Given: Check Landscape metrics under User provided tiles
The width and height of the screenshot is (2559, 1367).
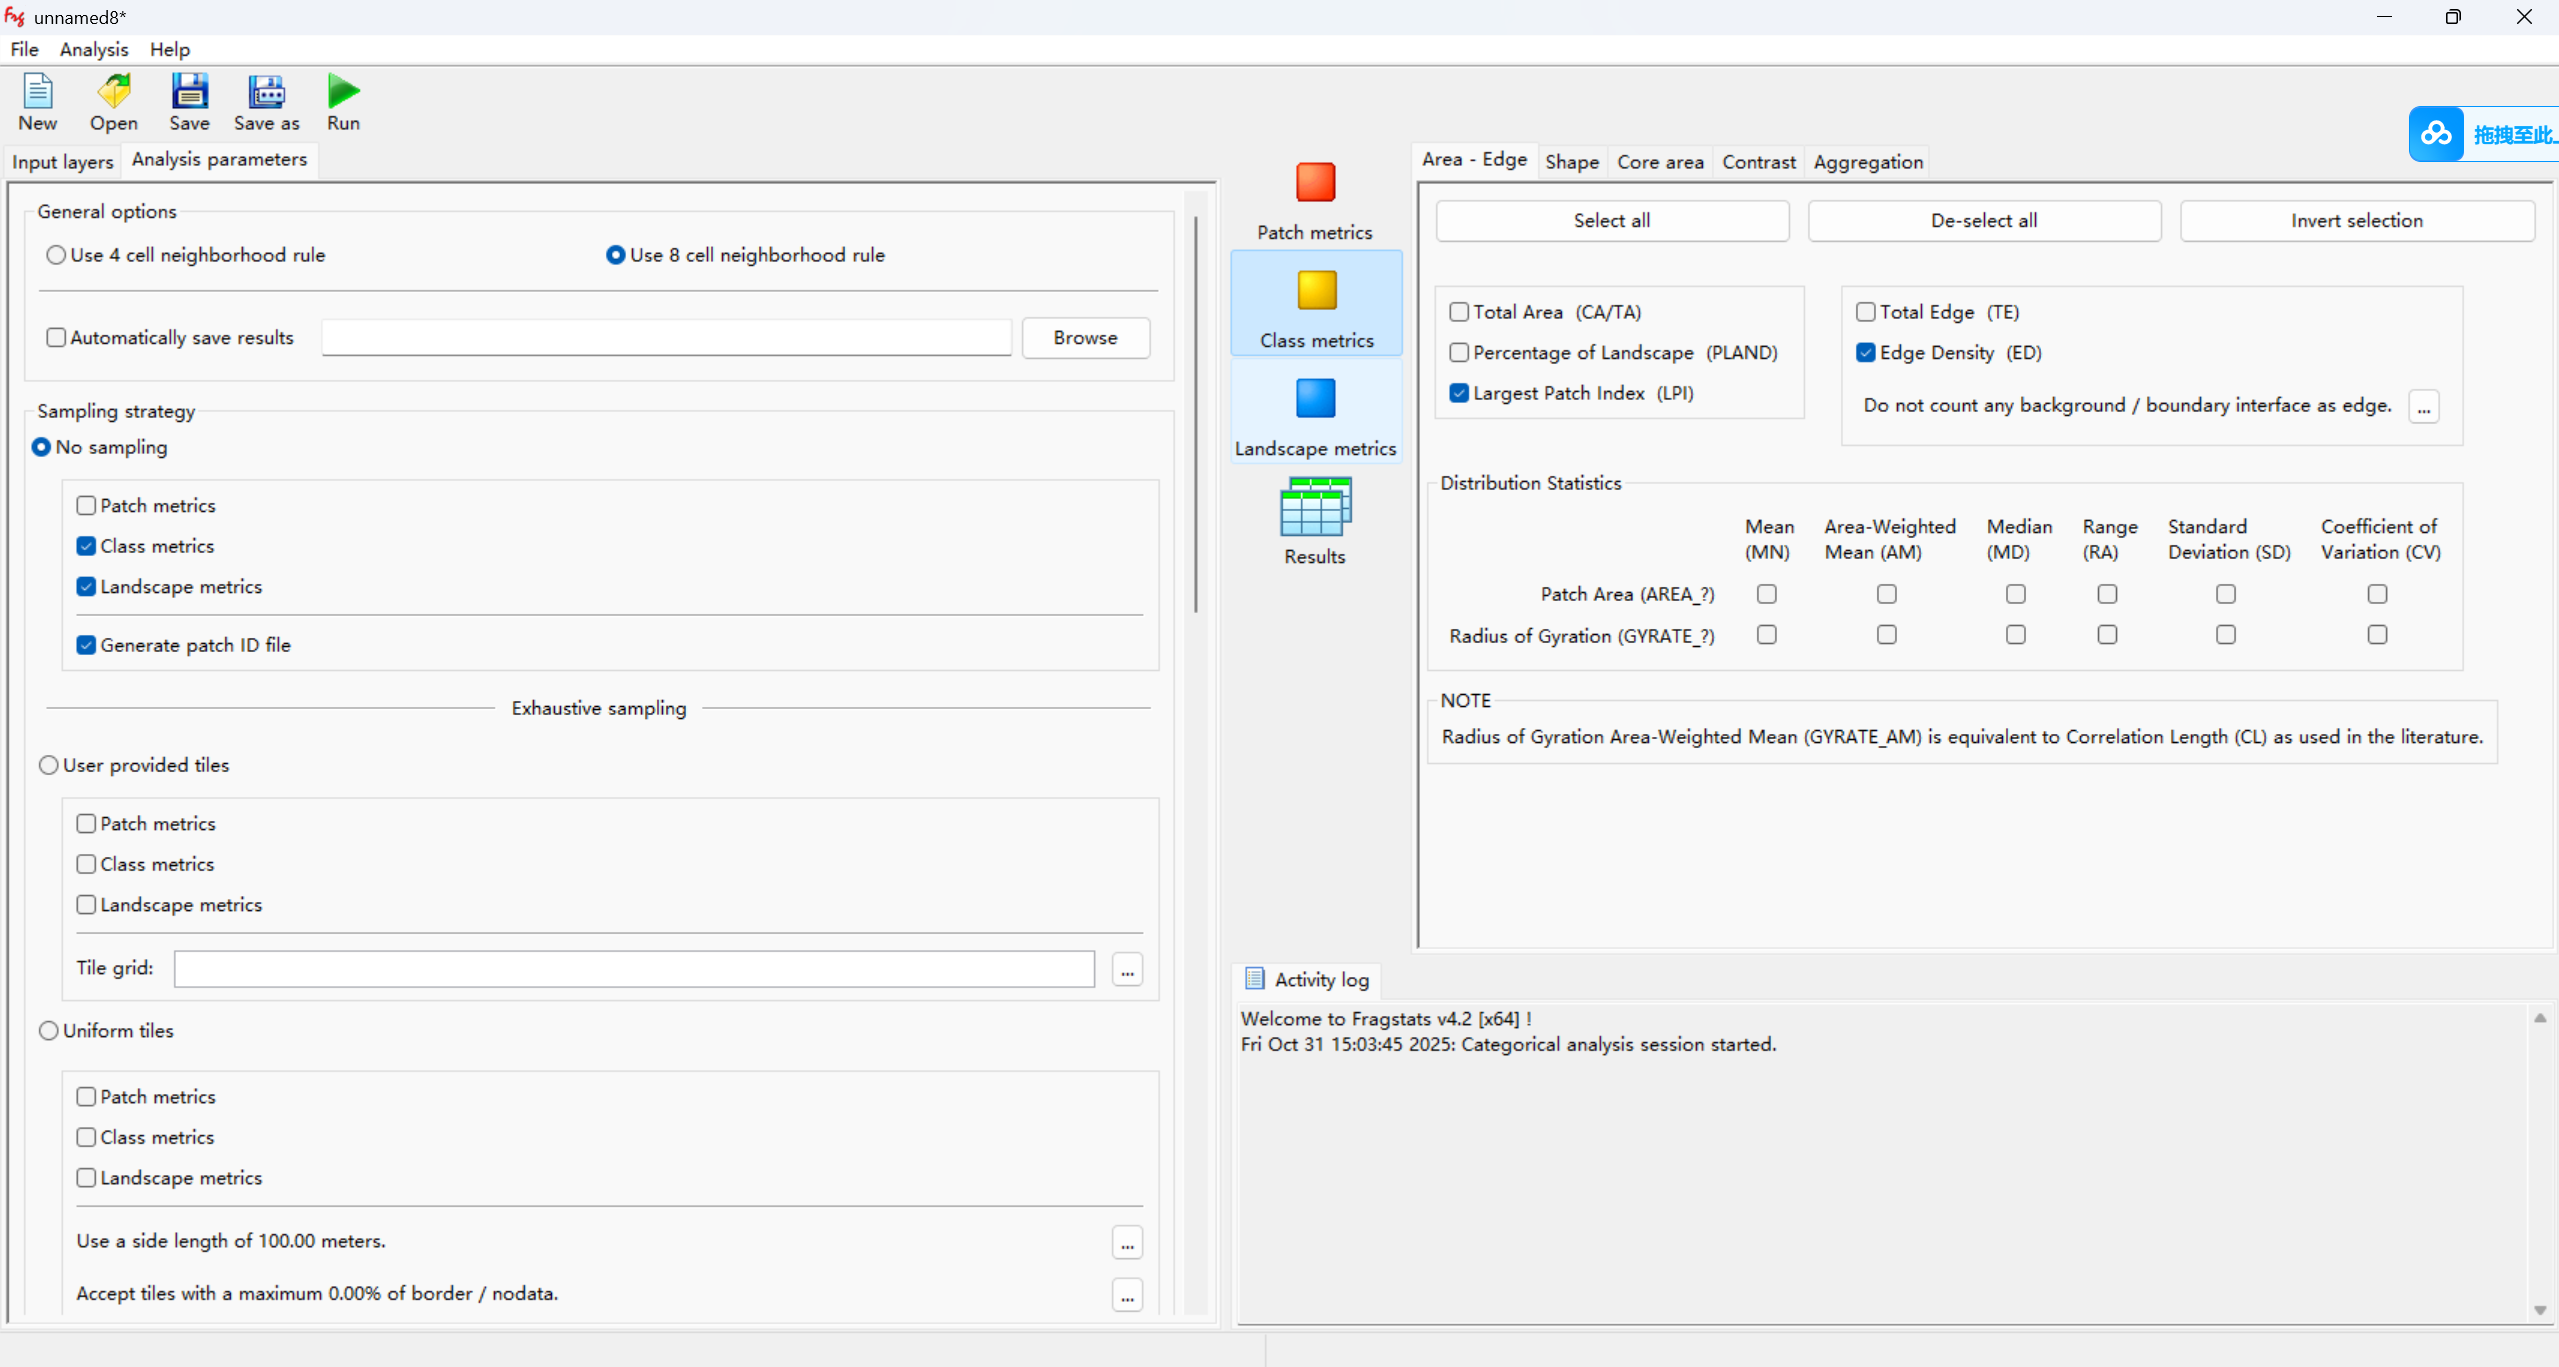Looking at the screenshot, I should point(86,905).
